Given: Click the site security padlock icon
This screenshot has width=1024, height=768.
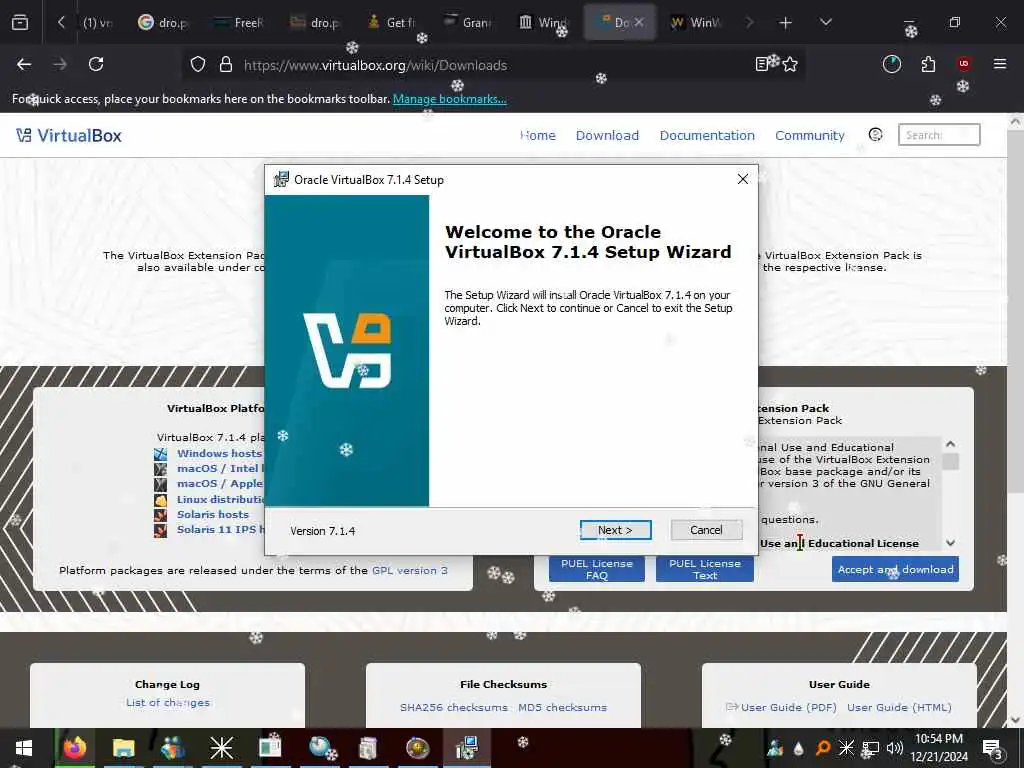Looking at the screenshot, I should click(x=226, y=65).
